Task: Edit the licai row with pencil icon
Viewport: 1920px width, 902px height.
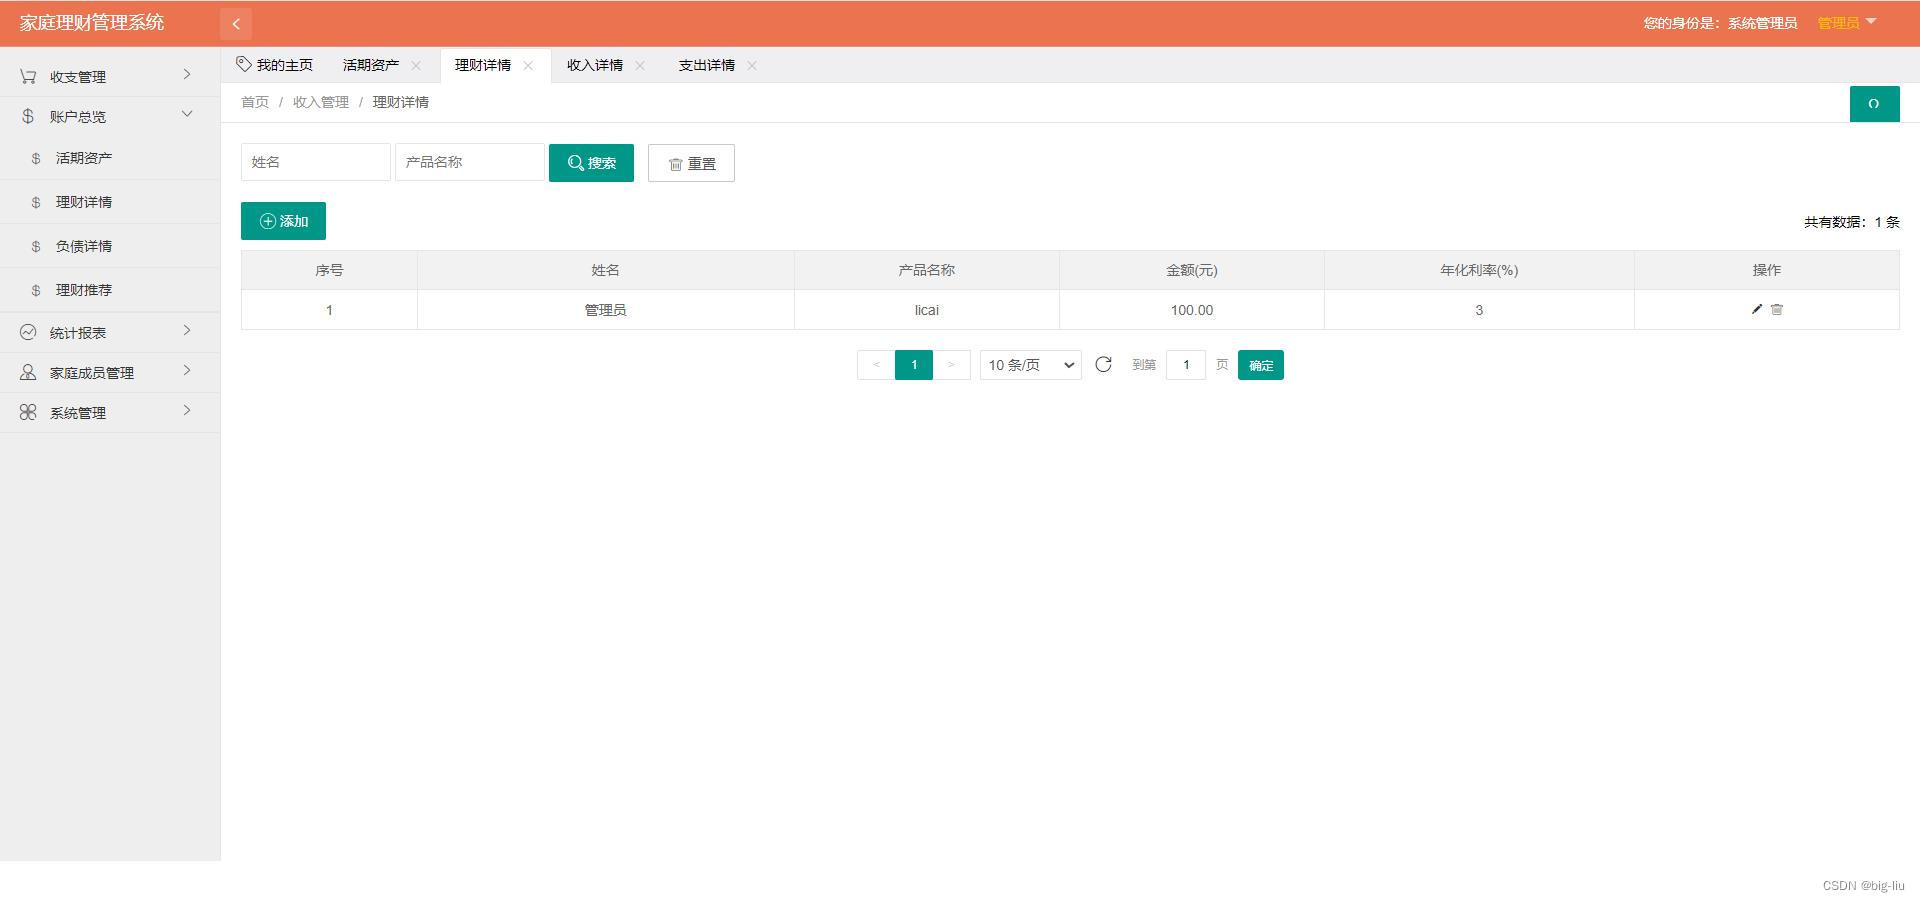Action: tap(1757, 309)
